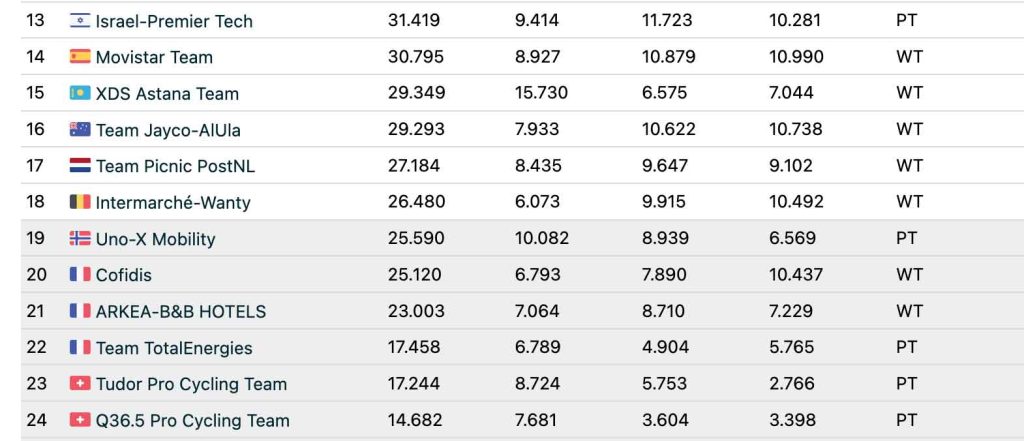Click the Swiss flag beside Q36.5 Pro Cycling
The image size is (1024, 441).
tap(80, 420)
